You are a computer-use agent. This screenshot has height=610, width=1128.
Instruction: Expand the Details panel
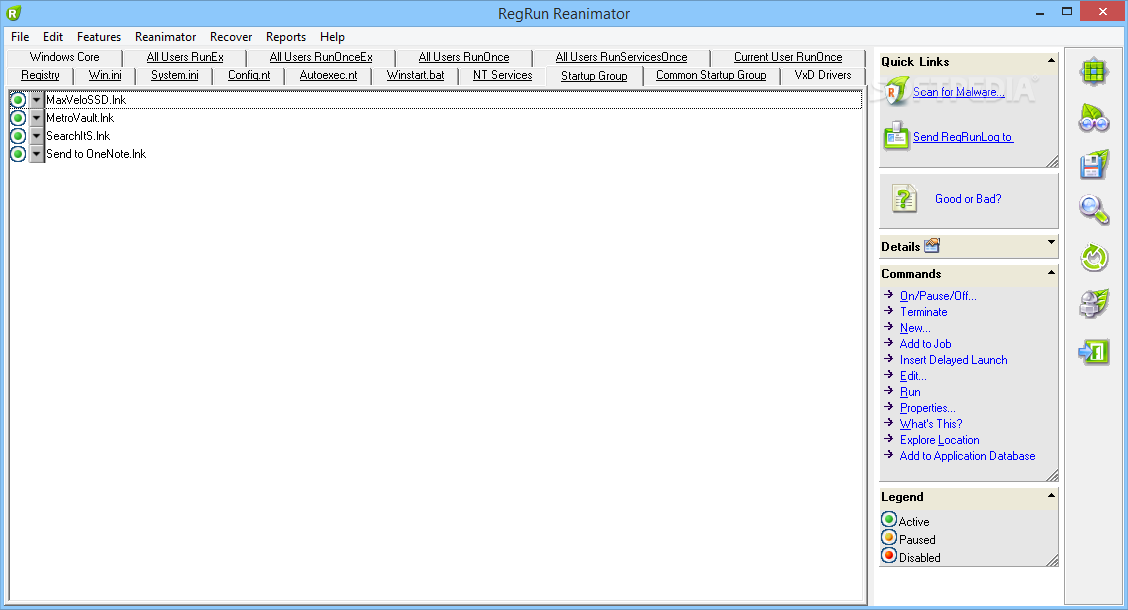pyautogui.click(x=1051, y=242)
